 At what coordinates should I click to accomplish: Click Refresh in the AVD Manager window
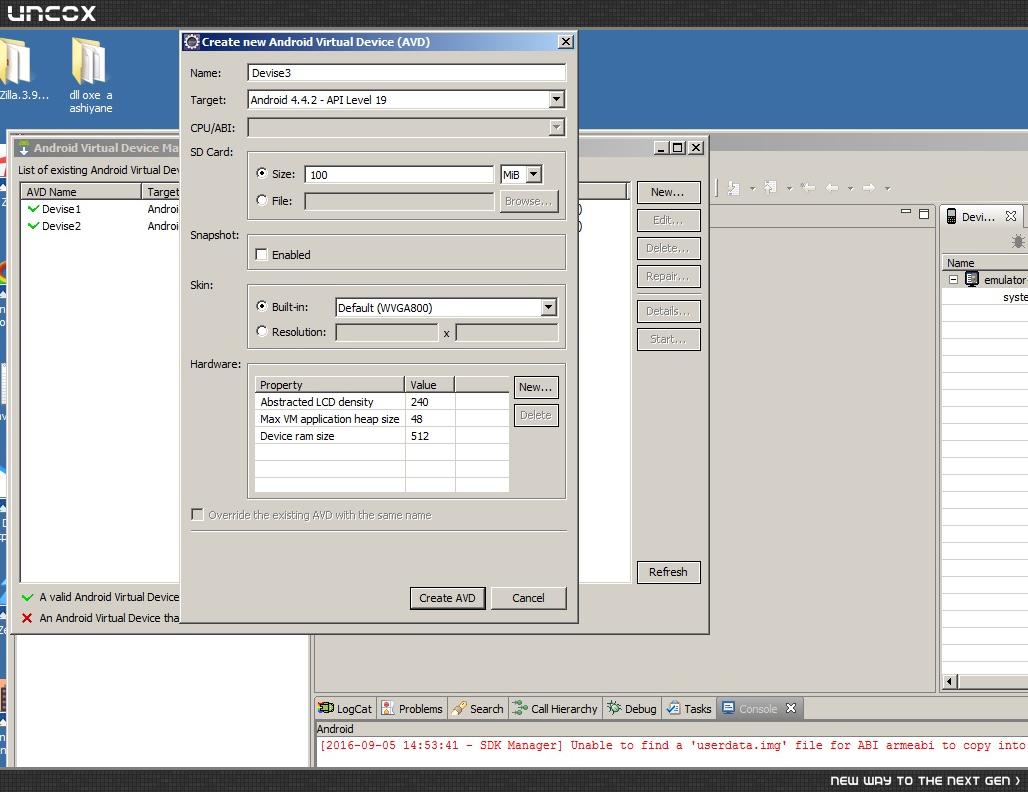coord(668,572)
